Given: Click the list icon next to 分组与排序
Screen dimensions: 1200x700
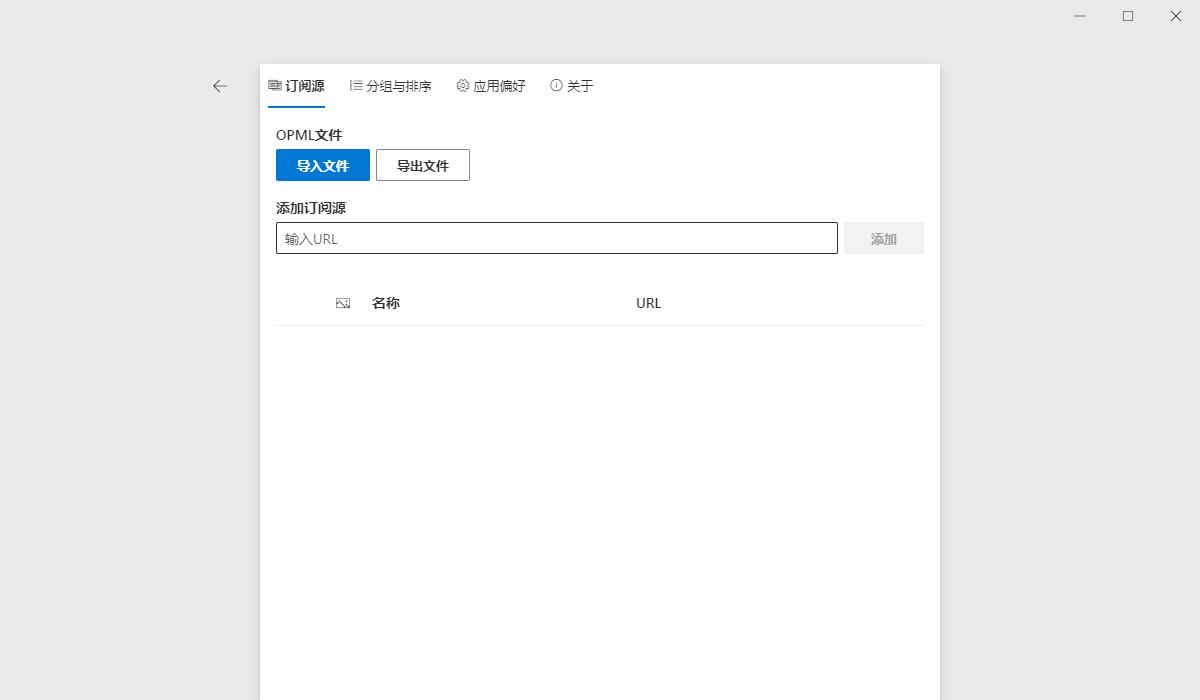Looking at the screenshot, I should point(355,86).
